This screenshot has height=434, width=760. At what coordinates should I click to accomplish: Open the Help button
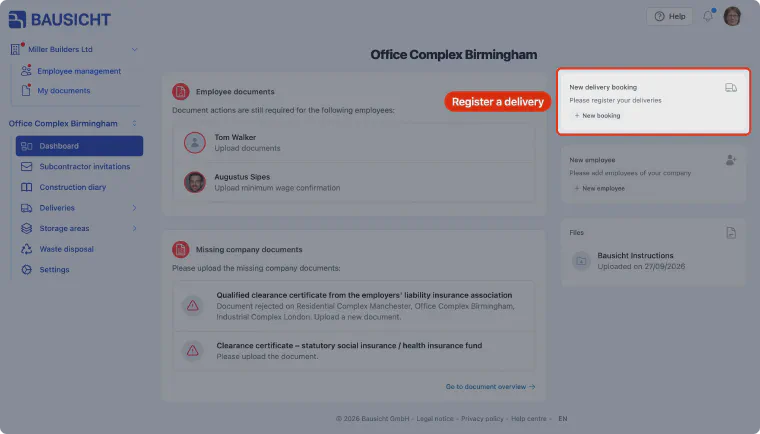pos(669,16)
